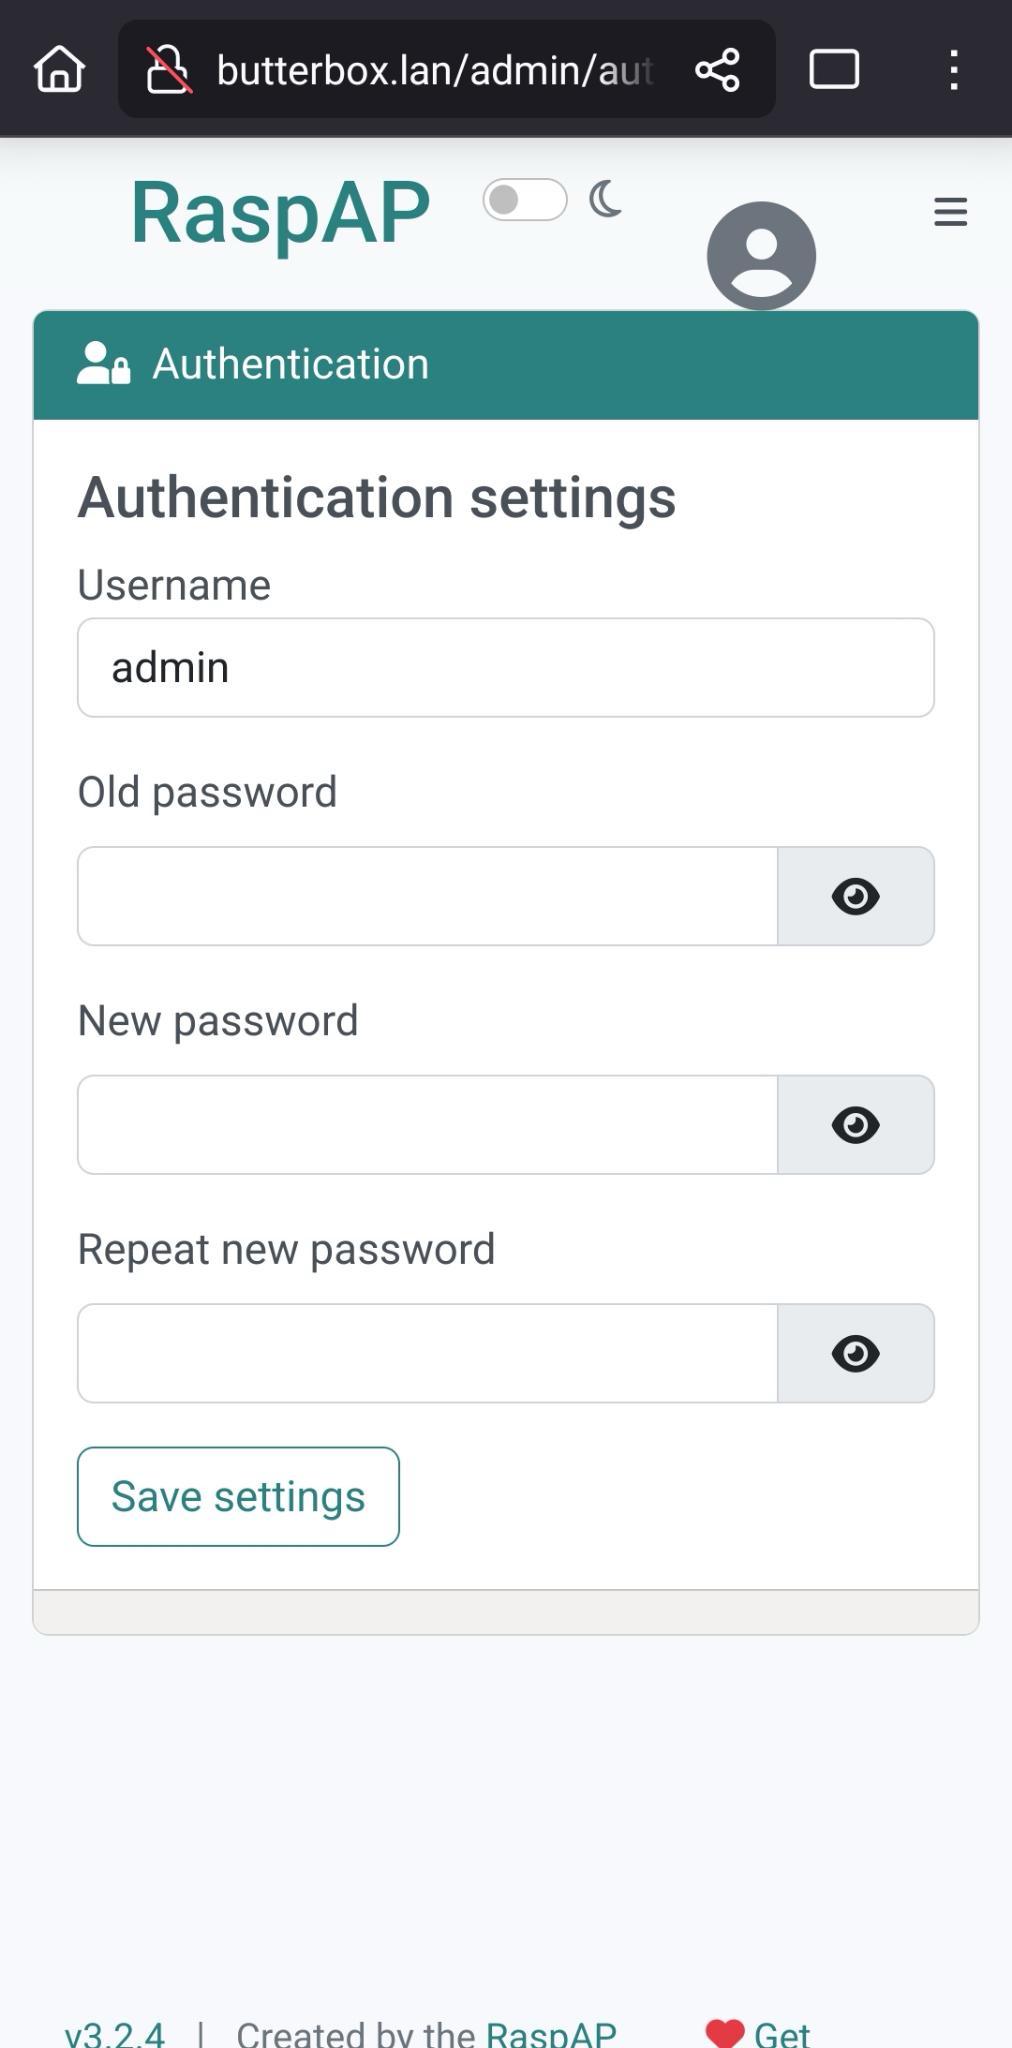
Task: Open the browser tabs switcher icon
Action: point(833,70)
